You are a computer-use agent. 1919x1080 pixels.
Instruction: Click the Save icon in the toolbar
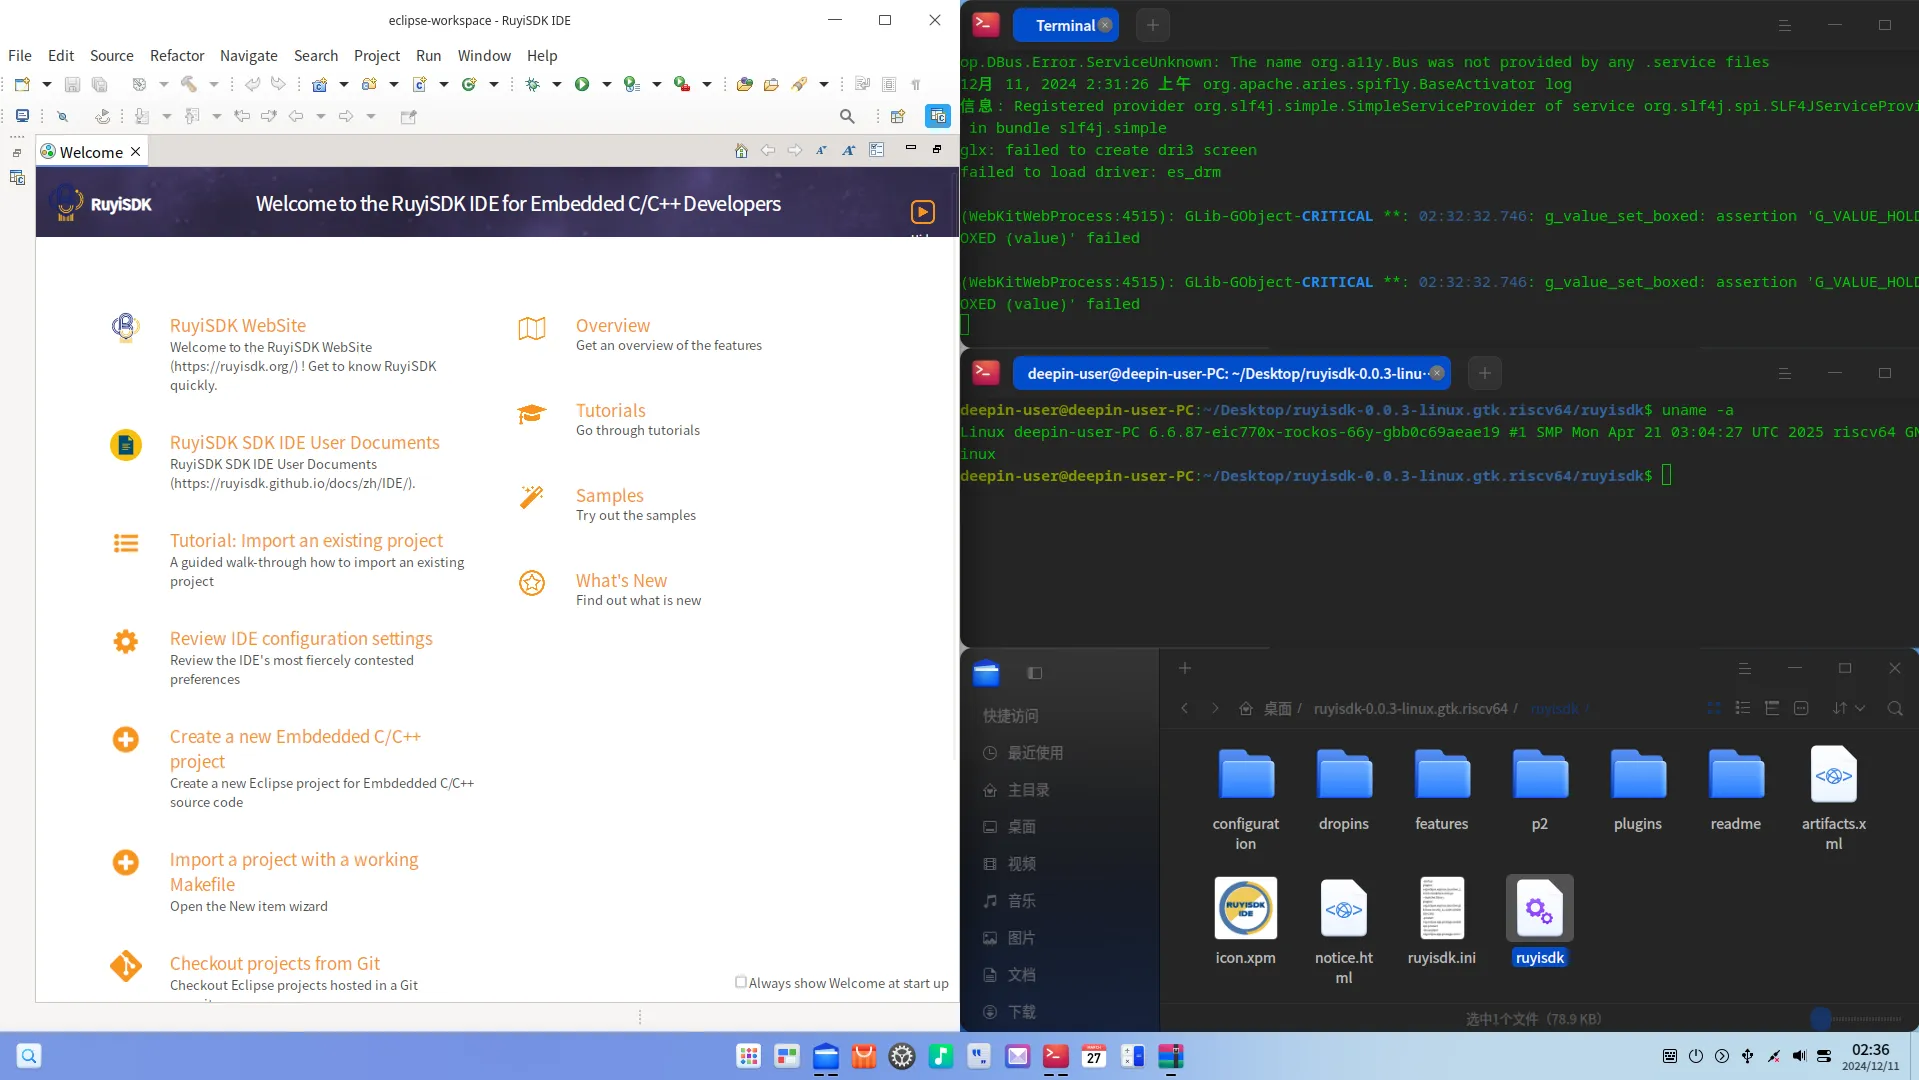click(x=72, y=84)
